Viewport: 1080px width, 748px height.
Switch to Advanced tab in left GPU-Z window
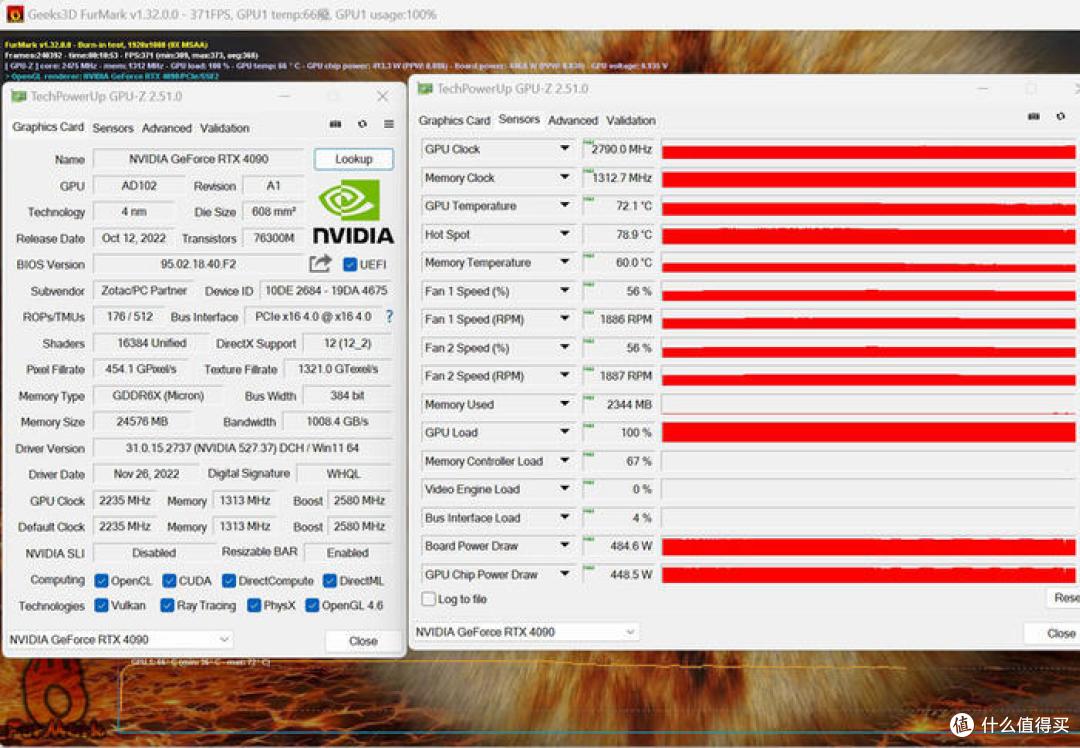tap(167, 128)
